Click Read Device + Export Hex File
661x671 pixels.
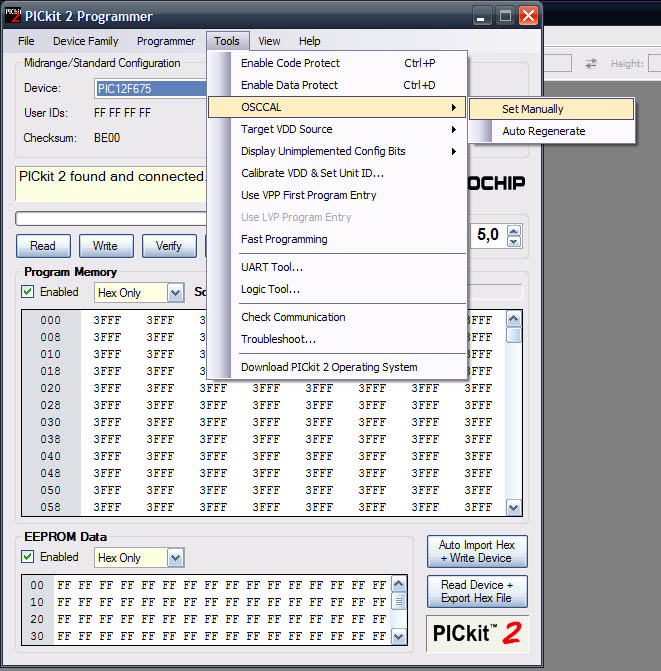click(x=477, y=591)
